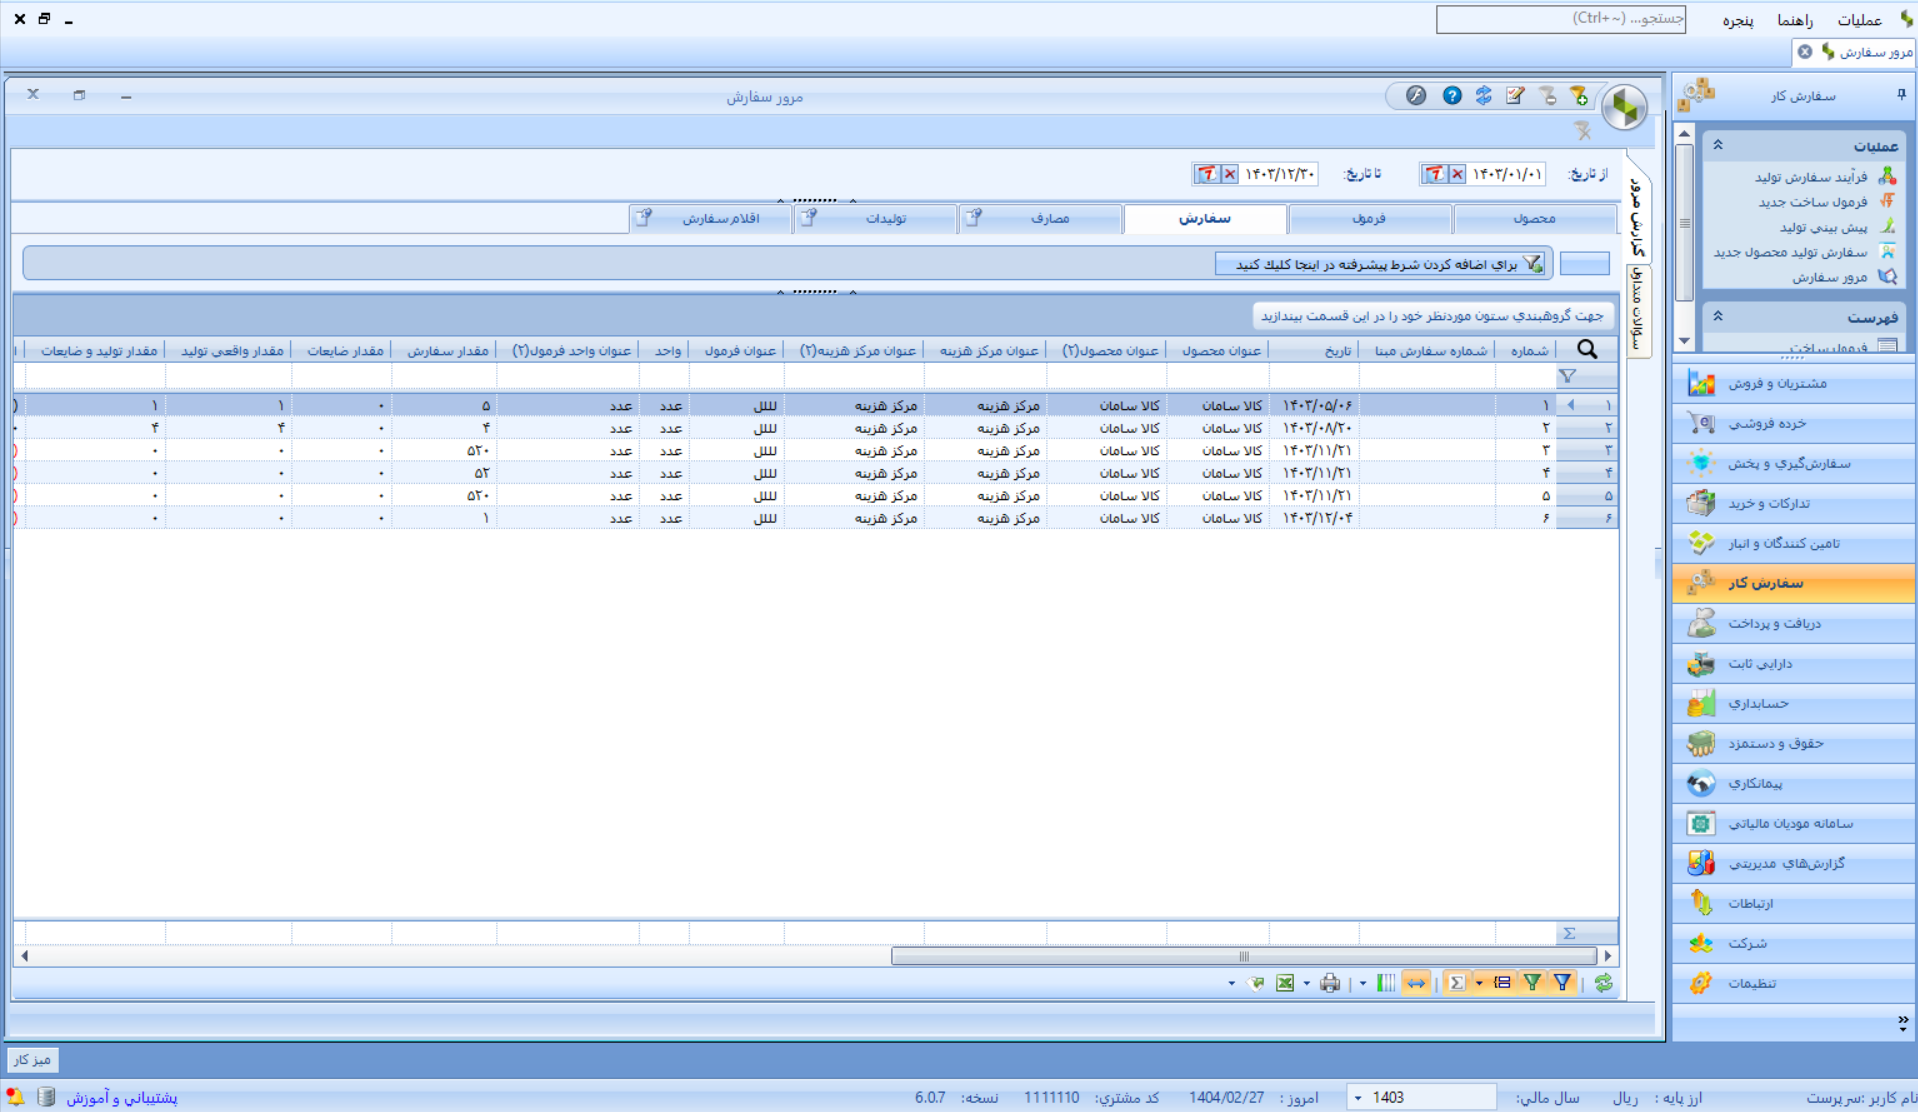Expand sidebar using bottom double chevron
The height and width of the screenshot is (1112, 1918).
click(1902, 1023)
